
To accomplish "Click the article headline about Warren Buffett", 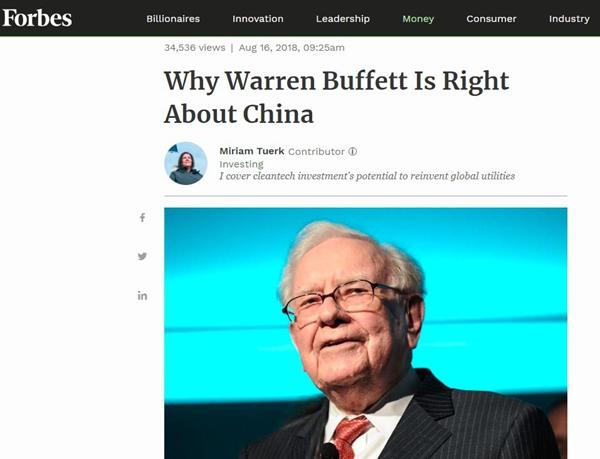I will click(337, 97).
